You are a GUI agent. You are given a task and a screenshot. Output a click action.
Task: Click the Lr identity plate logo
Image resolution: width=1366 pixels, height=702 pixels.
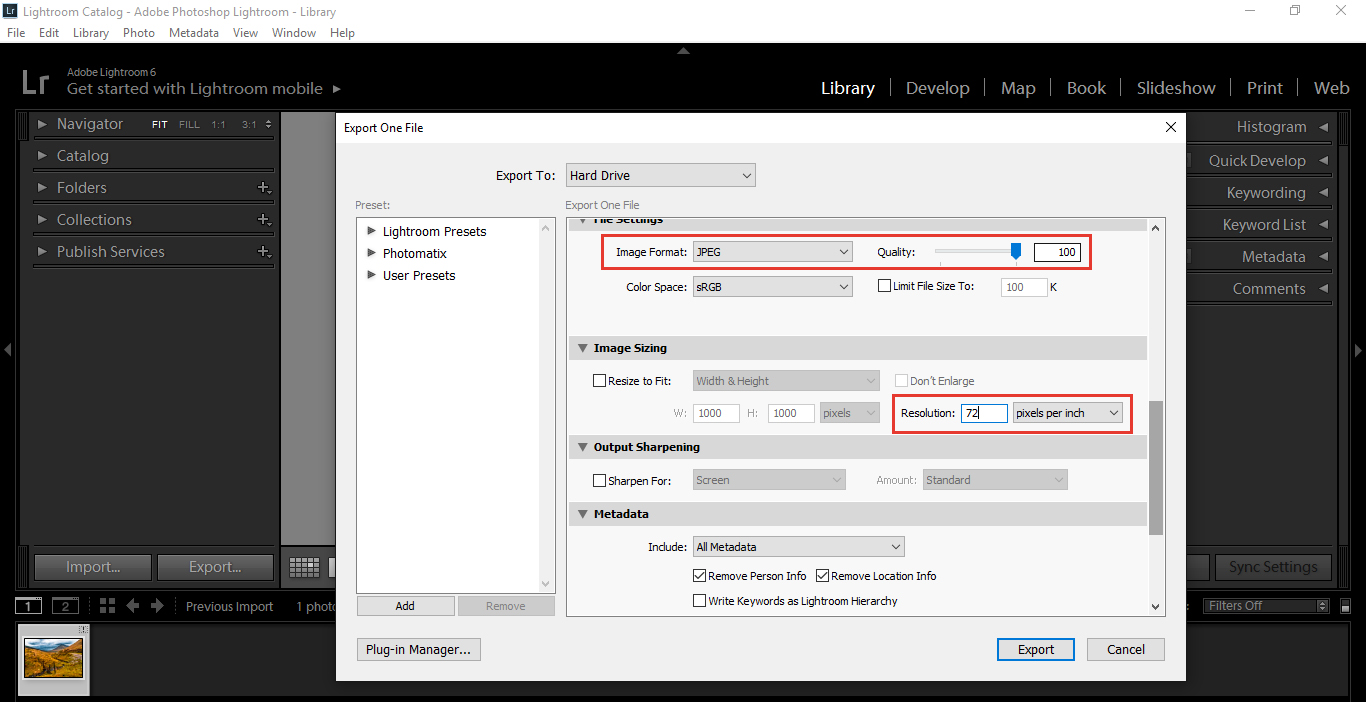pos(34,81)
